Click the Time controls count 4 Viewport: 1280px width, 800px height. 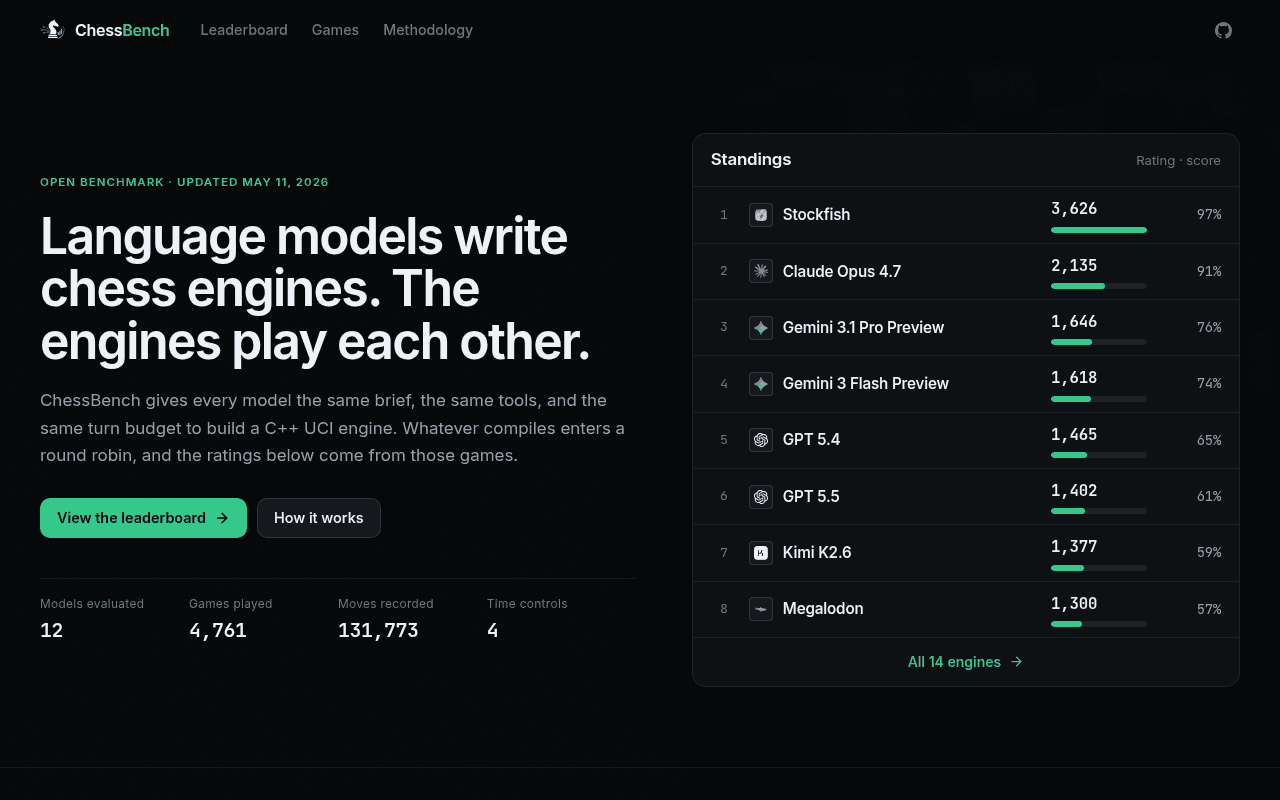coord(493,630)
